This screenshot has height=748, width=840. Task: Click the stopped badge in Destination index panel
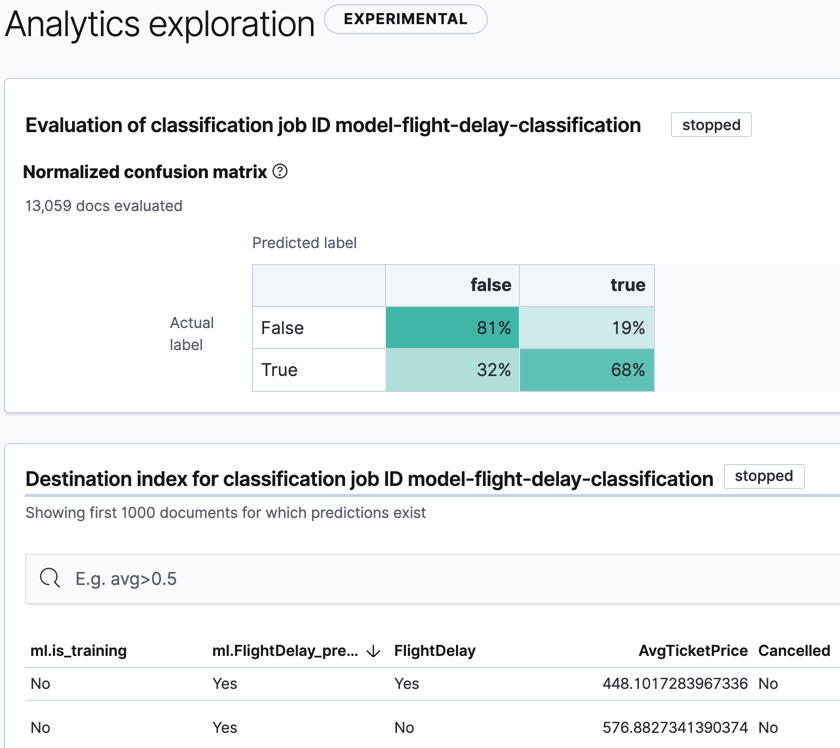pos(763,476)
